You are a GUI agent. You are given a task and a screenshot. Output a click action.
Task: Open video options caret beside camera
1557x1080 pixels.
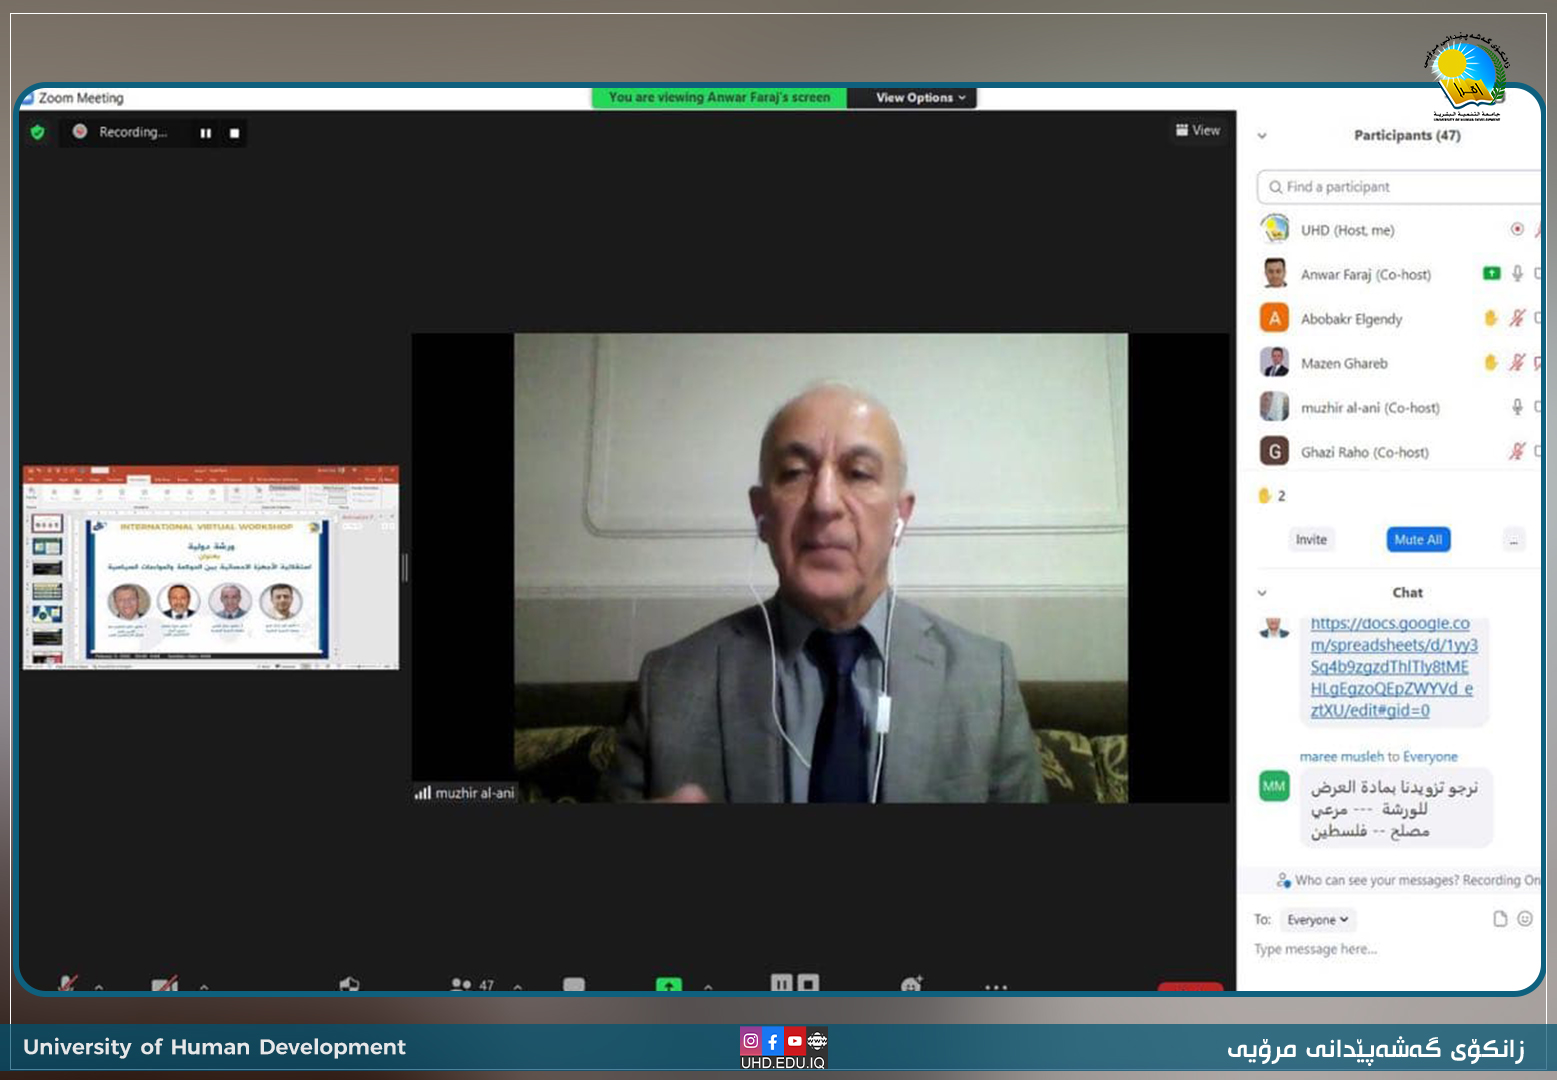tap(204, 987)
